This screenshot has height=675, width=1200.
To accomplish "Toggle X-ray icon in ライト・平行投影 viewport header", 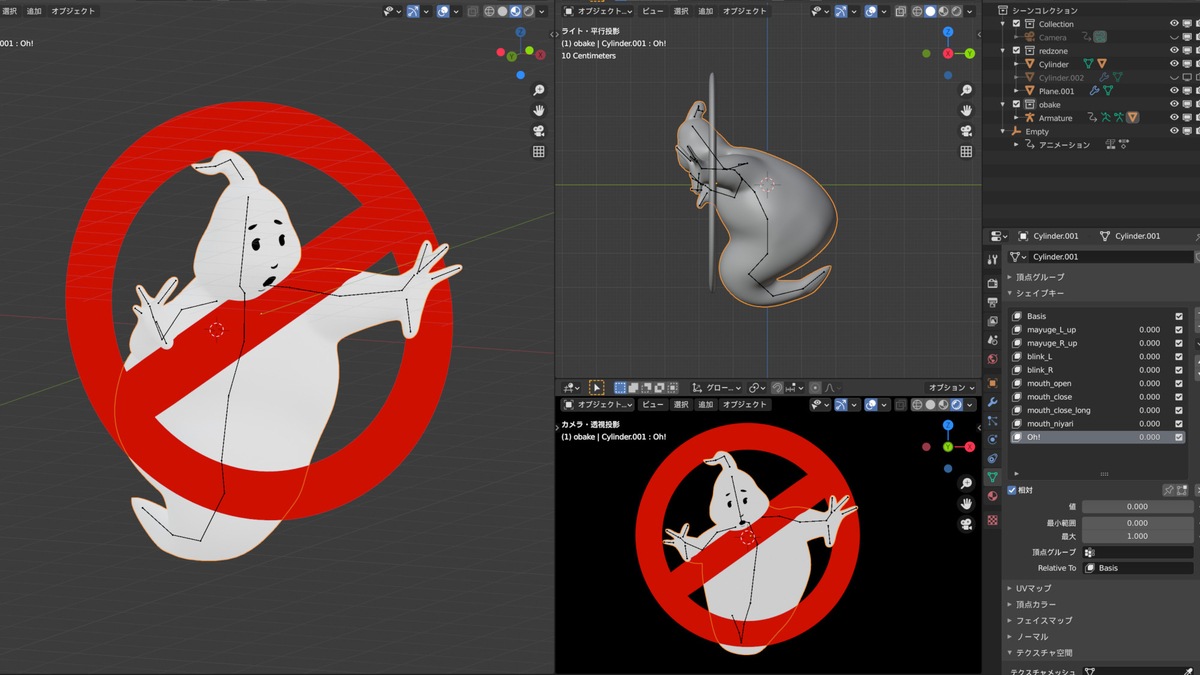I will tap(901, 11).
